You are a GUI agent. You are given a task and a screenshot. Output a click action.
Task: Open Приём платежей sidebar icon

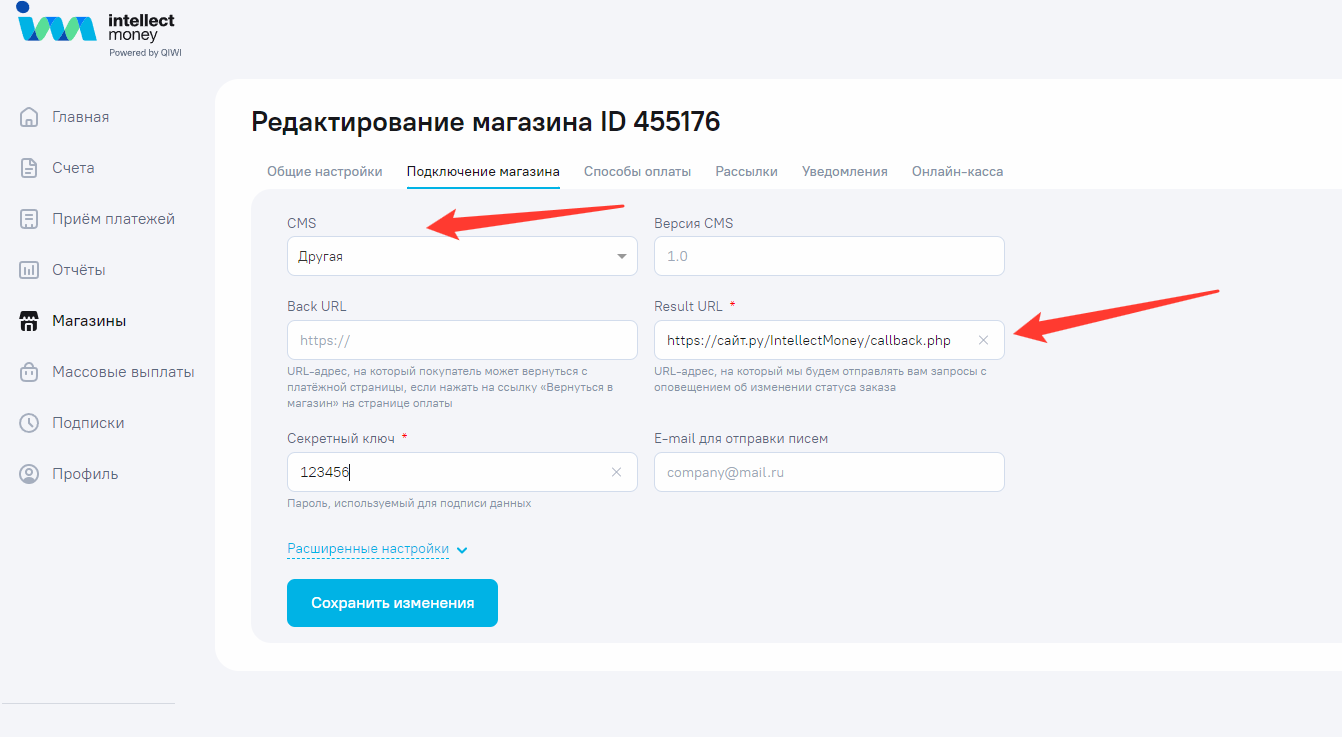click(29, 219)
